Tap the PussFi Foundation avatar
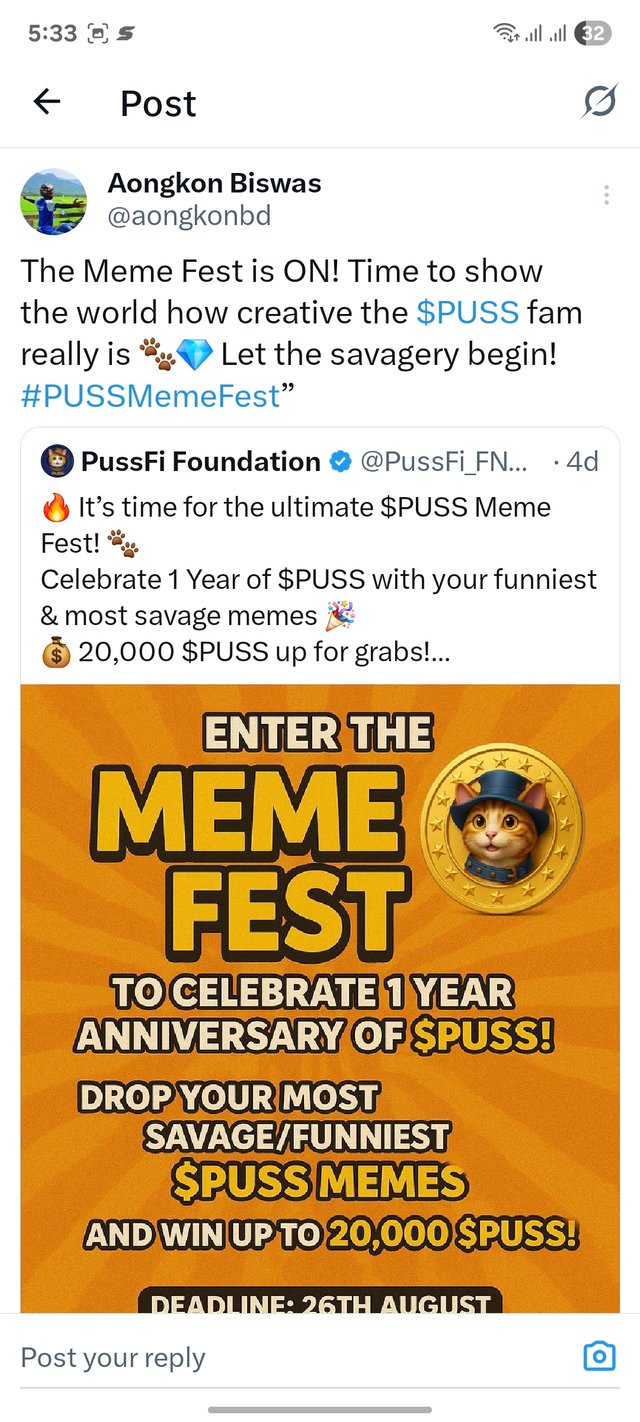Image resolution: width=640 pixels, height=1422 pixels. pos(56,461)
